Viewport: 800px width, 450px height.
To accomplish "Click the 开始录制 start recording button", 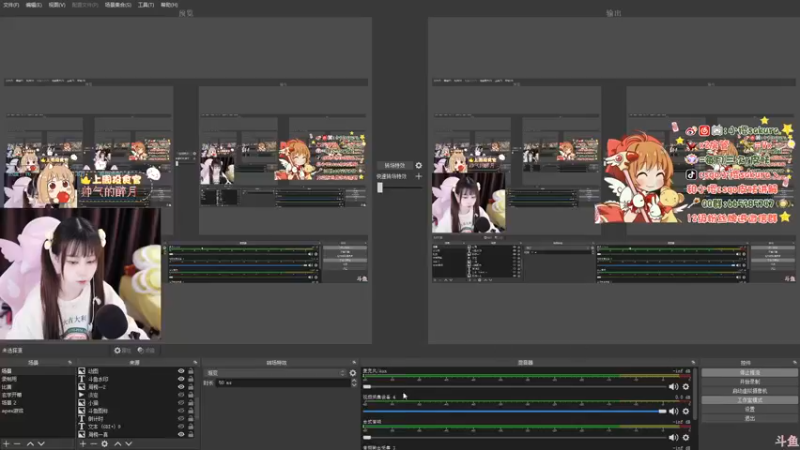I will (x=749, y=382).
